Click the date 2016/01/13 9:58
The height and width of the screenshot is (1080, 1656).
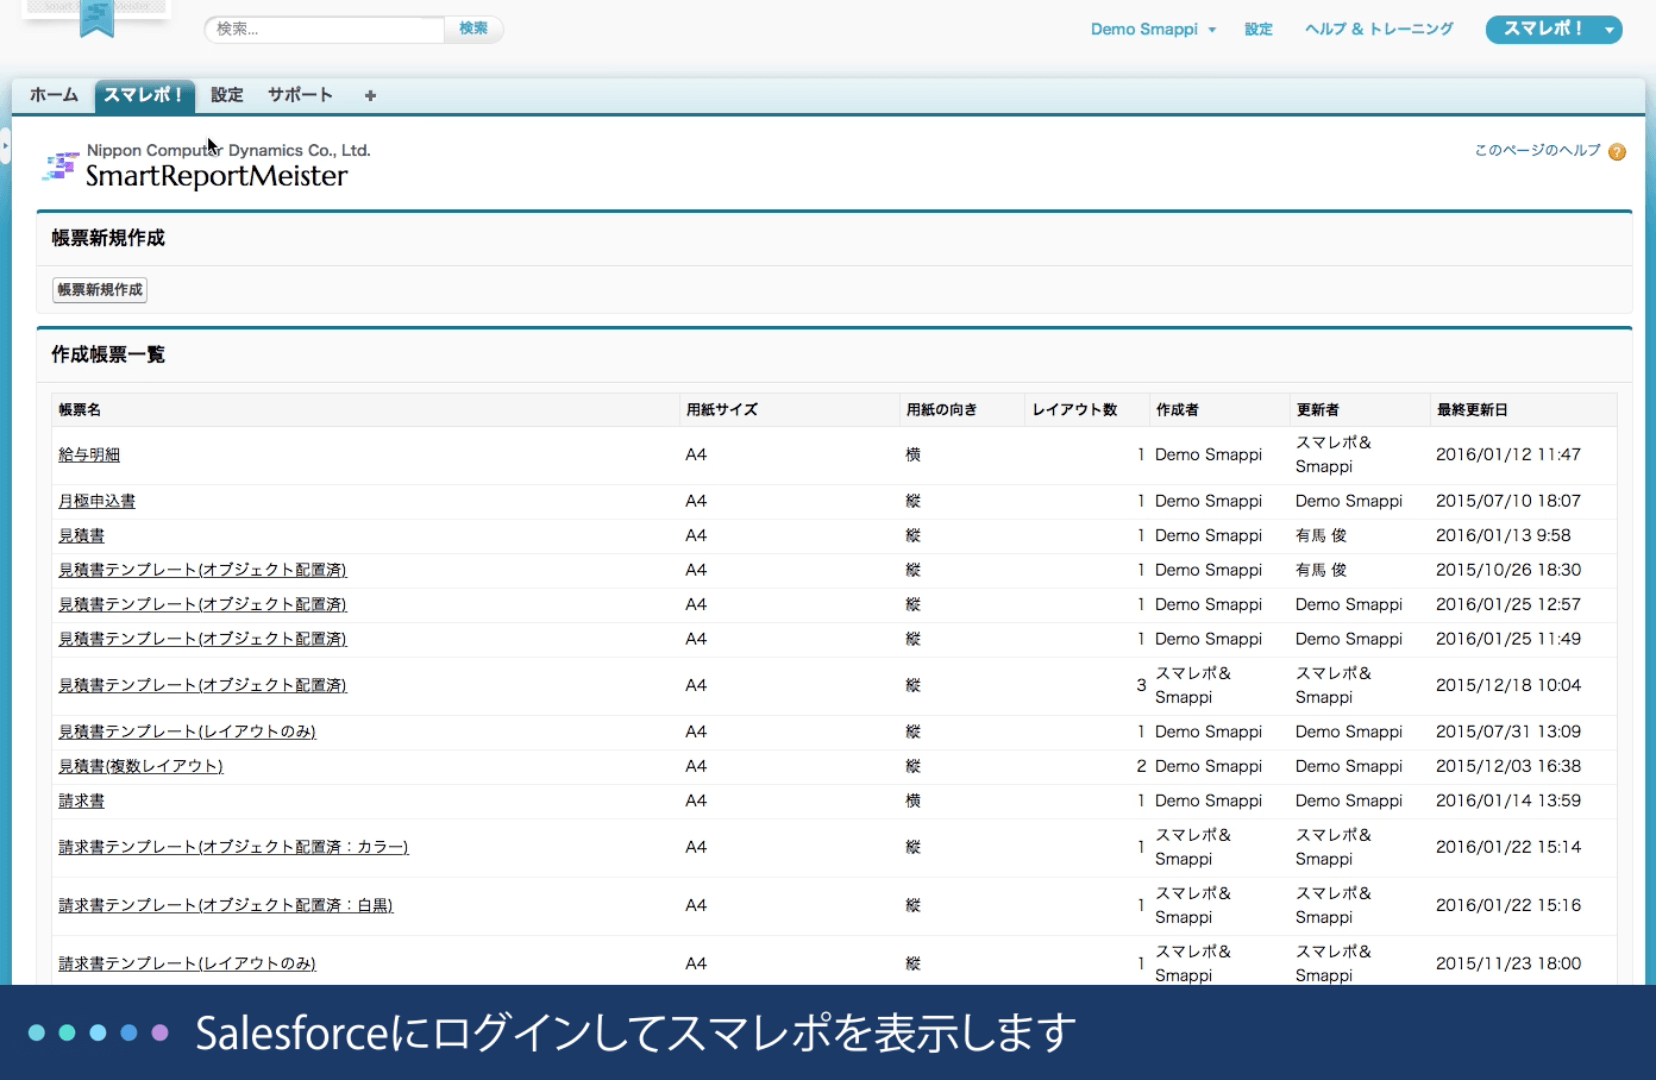pos(1503,536)
